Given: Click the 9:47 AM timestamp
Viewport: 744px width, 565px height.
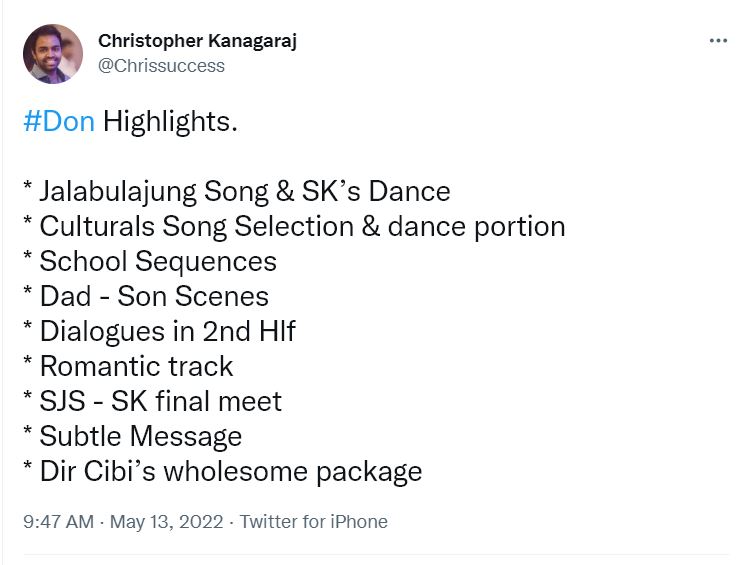Looking at the screenshot, I should (58, 522).
